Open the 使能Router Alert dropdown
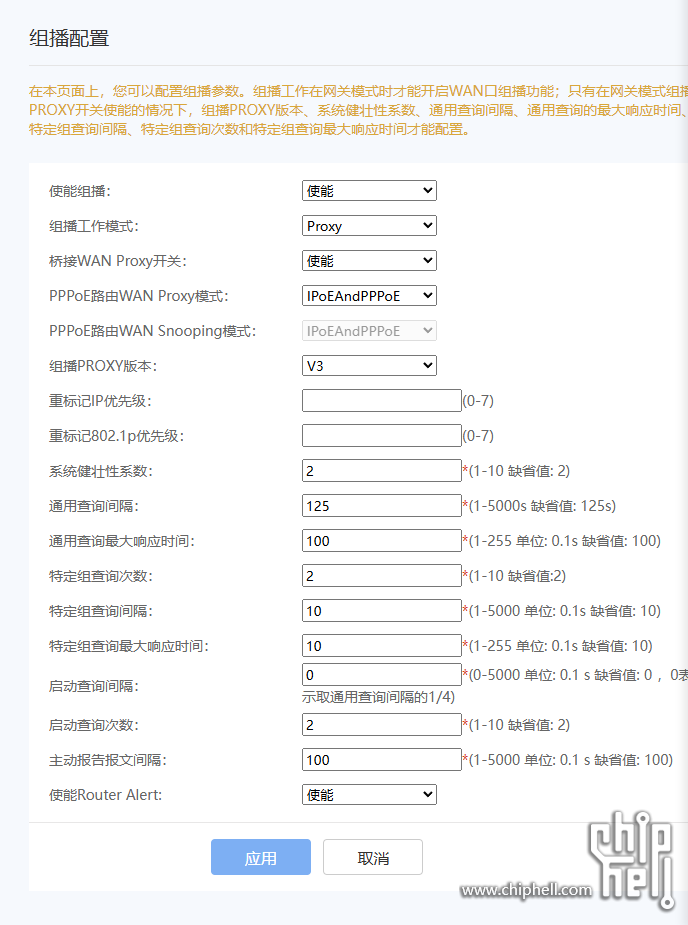The height and width of the screenshot is (925, 688). coord(369,795)
